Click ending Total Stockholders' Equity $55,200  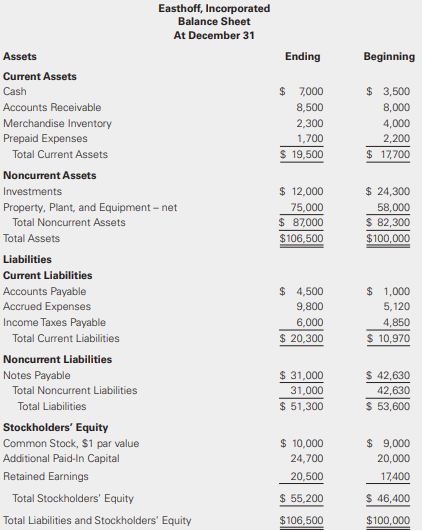tap(301, 499)
